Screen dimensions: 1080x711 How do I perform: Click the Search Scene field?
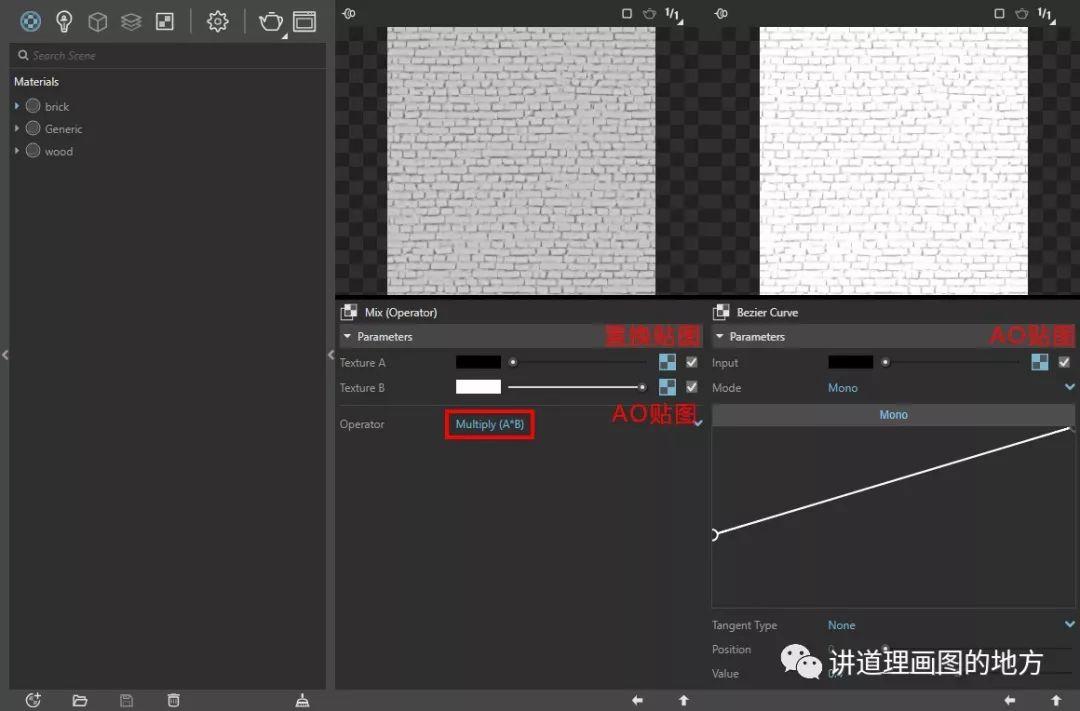tap(168, 55)
